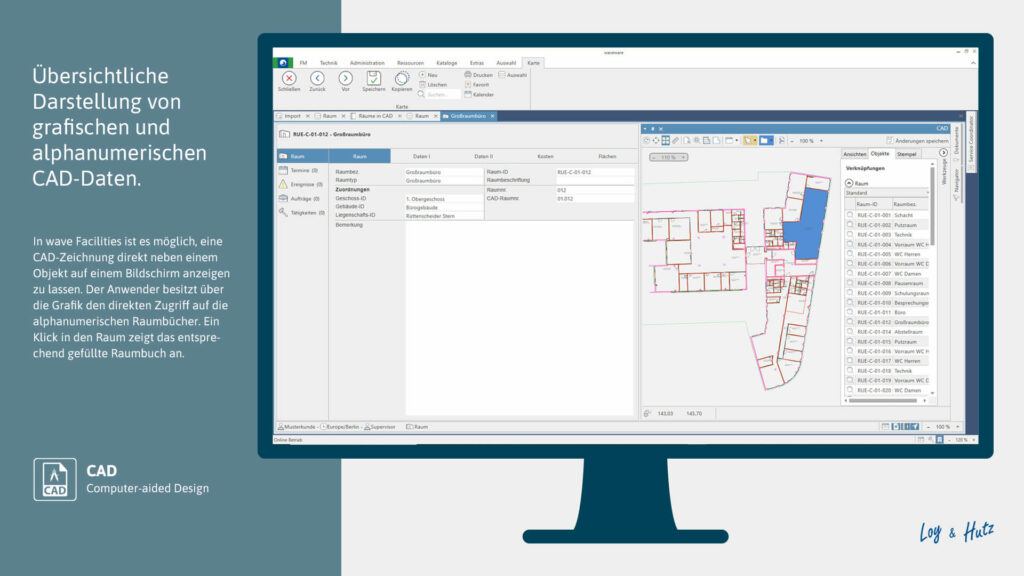Open the zoom percentage dropdown in CAD toolbar

[820, 139]
